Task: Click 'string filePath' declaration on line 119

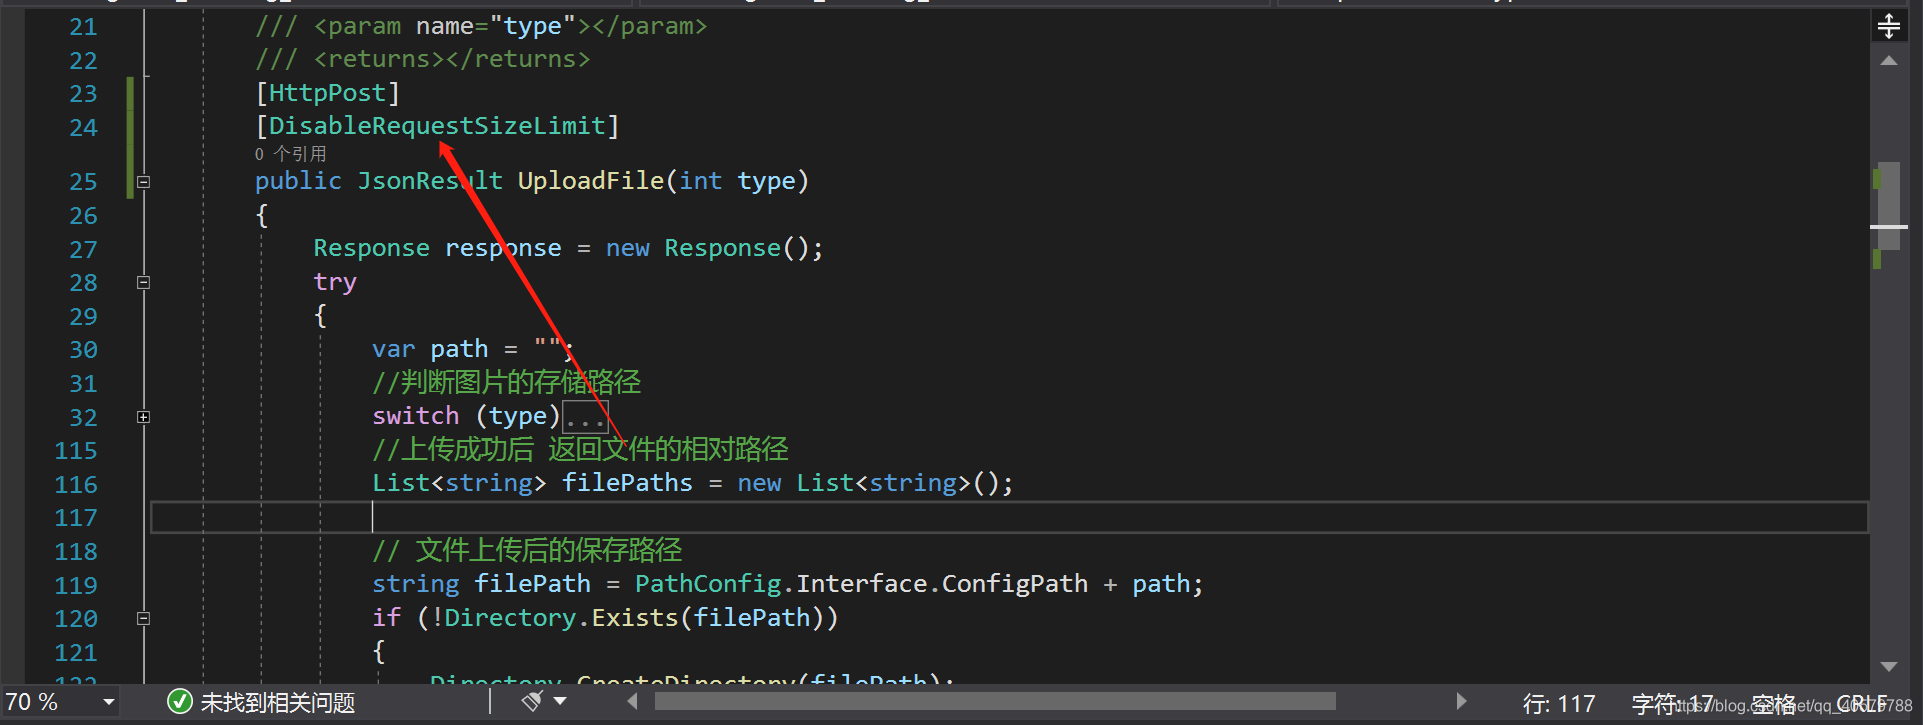Action: (481, 584)
